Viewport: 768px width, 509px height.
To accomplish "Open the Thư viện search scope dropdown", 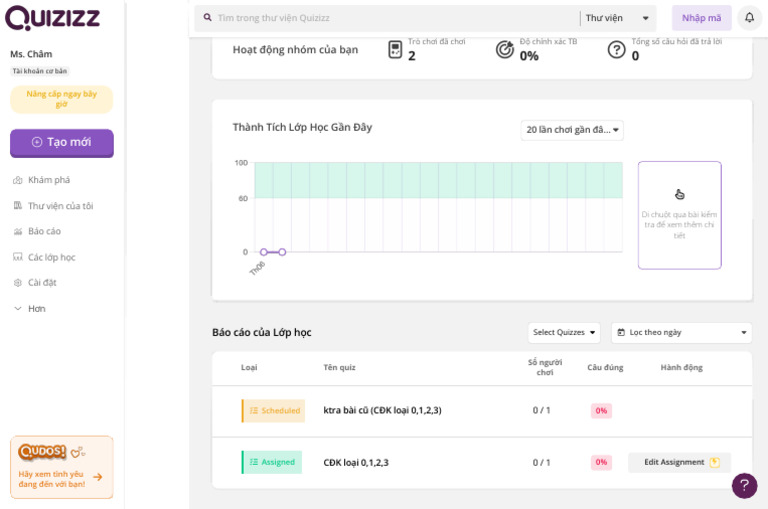I will (x=618, y=18).
